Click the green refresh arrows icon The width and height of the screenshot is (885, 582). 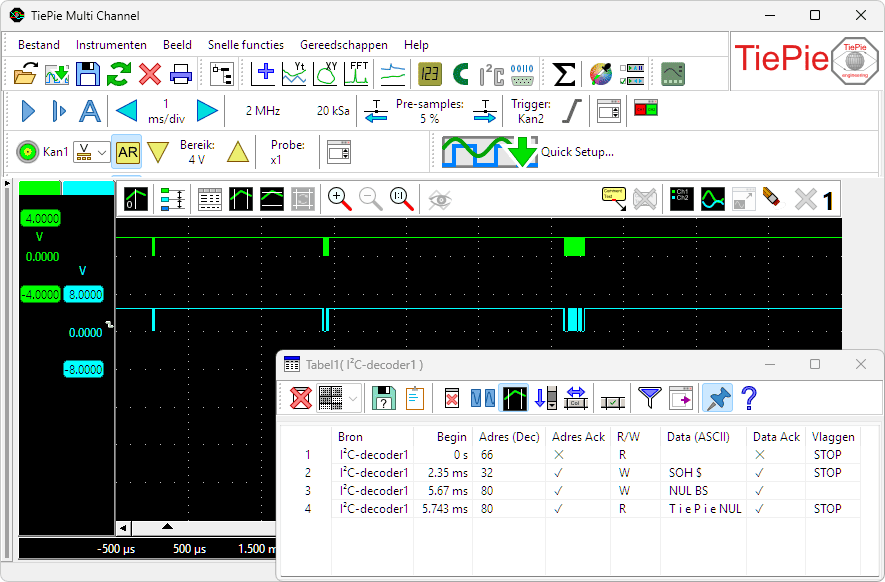point(119,74)
